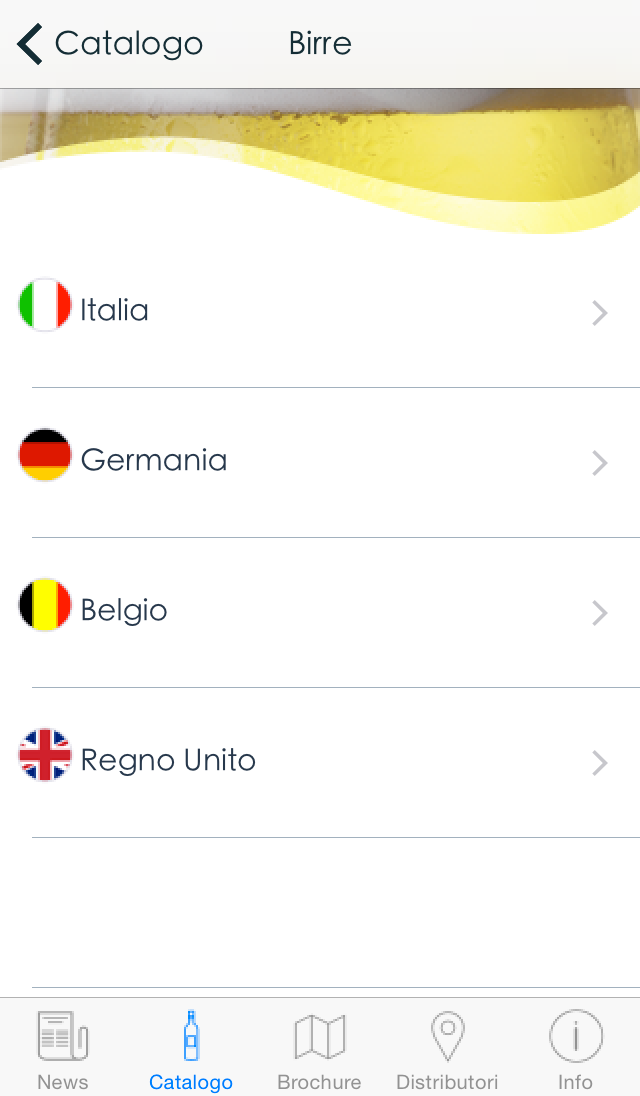Open the Distributori location pin icon

coord(447,1036)
